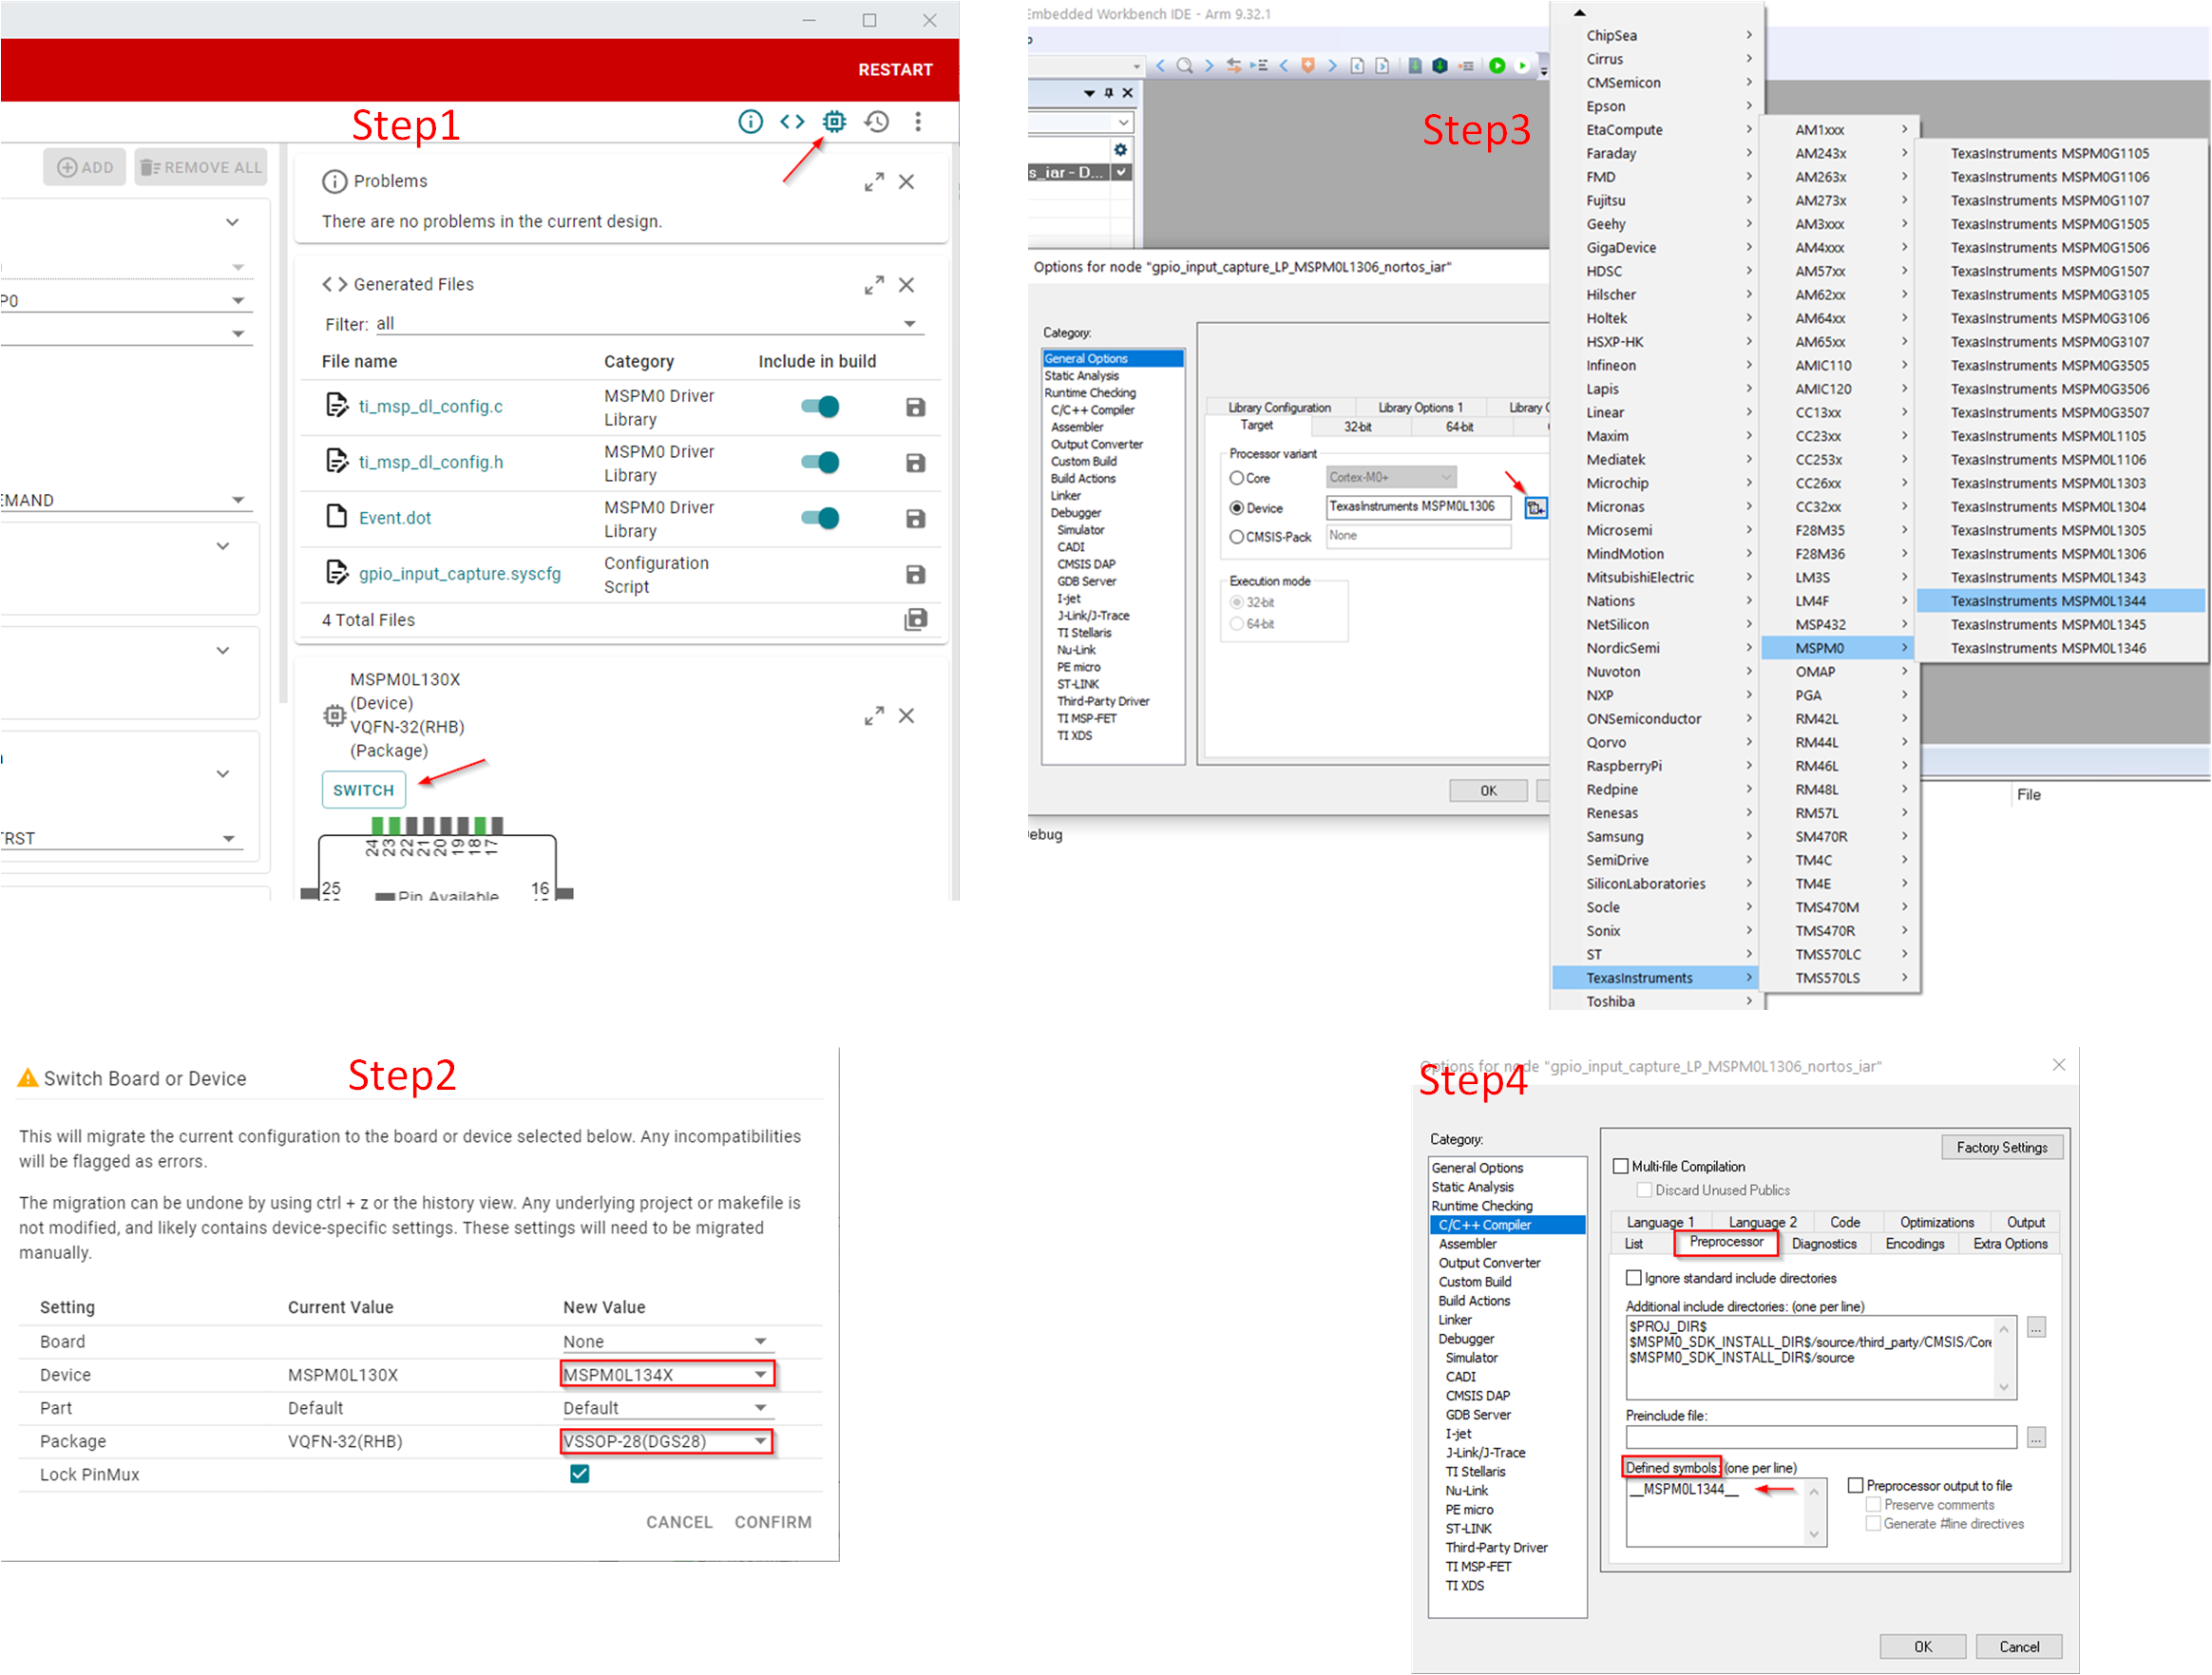Image resolution: width=2212 pixels, height=1675 pixels.
Task: Close the Generated Files panel
Action: click(906, 285)
